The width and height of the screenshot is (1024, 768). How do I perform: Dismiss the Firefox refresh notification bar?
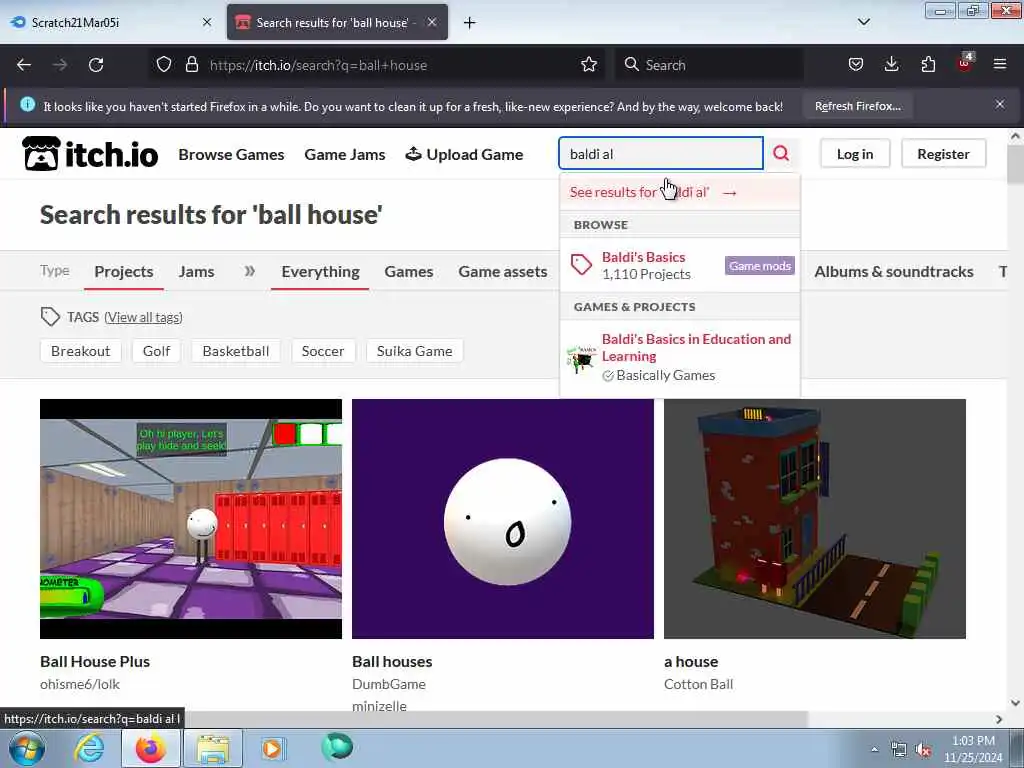[999, 104]
